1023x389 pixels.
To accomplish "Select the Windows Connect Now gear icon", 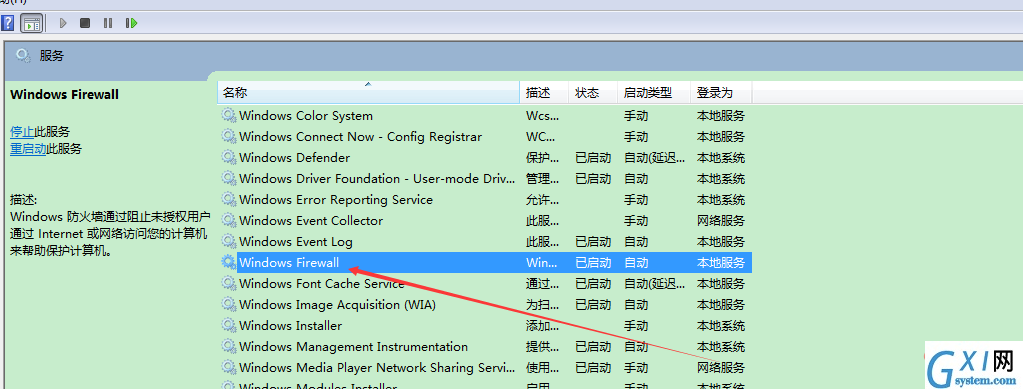I will [x=228, y=136].
